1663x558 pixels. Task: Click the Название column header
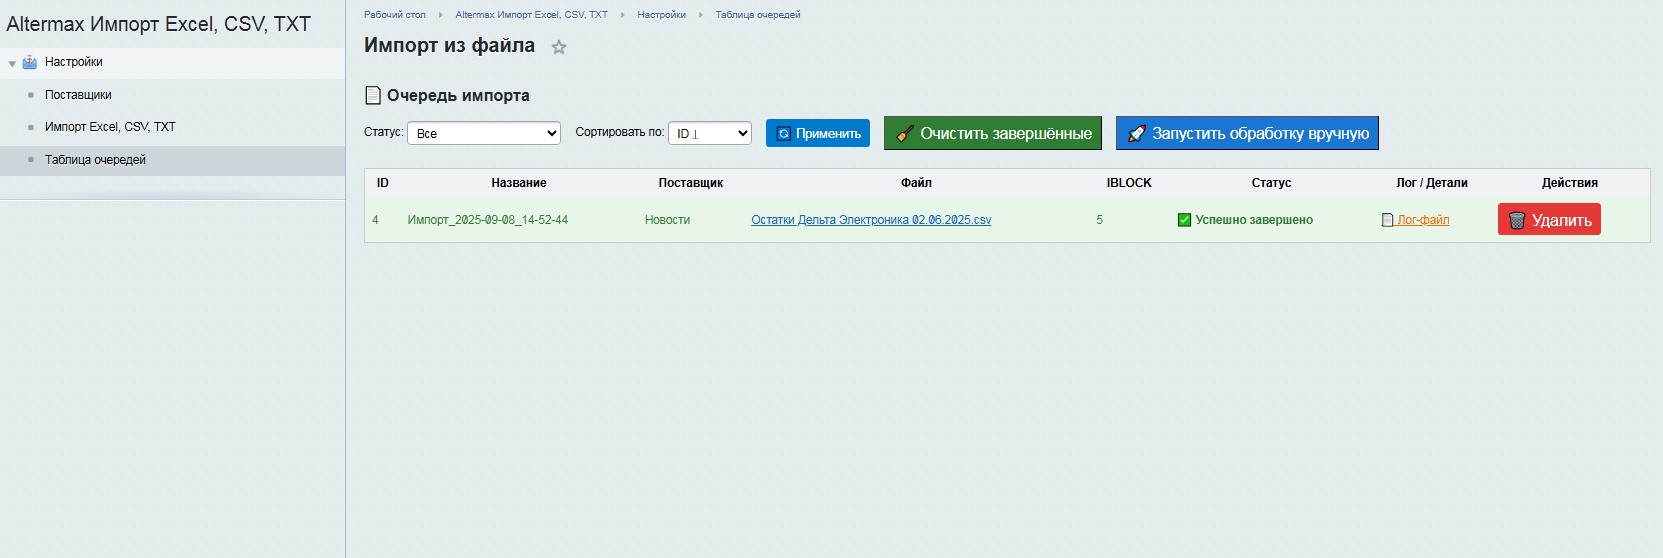(518, 183)
